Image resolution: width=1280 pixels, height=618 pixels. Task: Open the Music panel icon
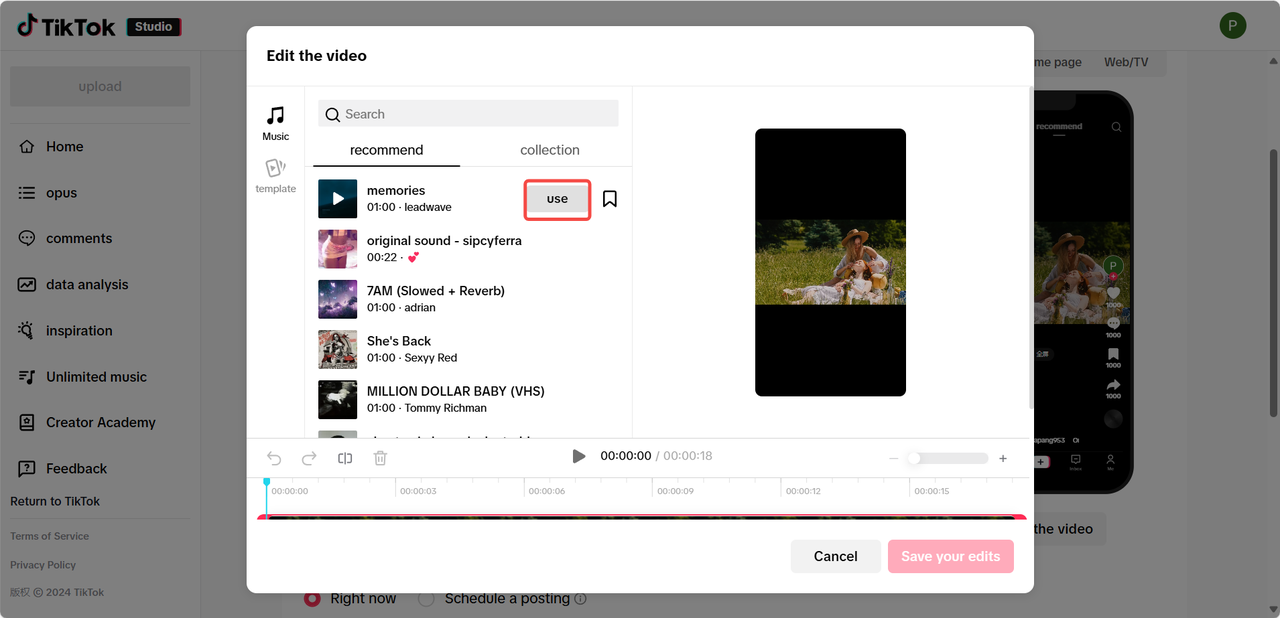(x=275, y=123)
